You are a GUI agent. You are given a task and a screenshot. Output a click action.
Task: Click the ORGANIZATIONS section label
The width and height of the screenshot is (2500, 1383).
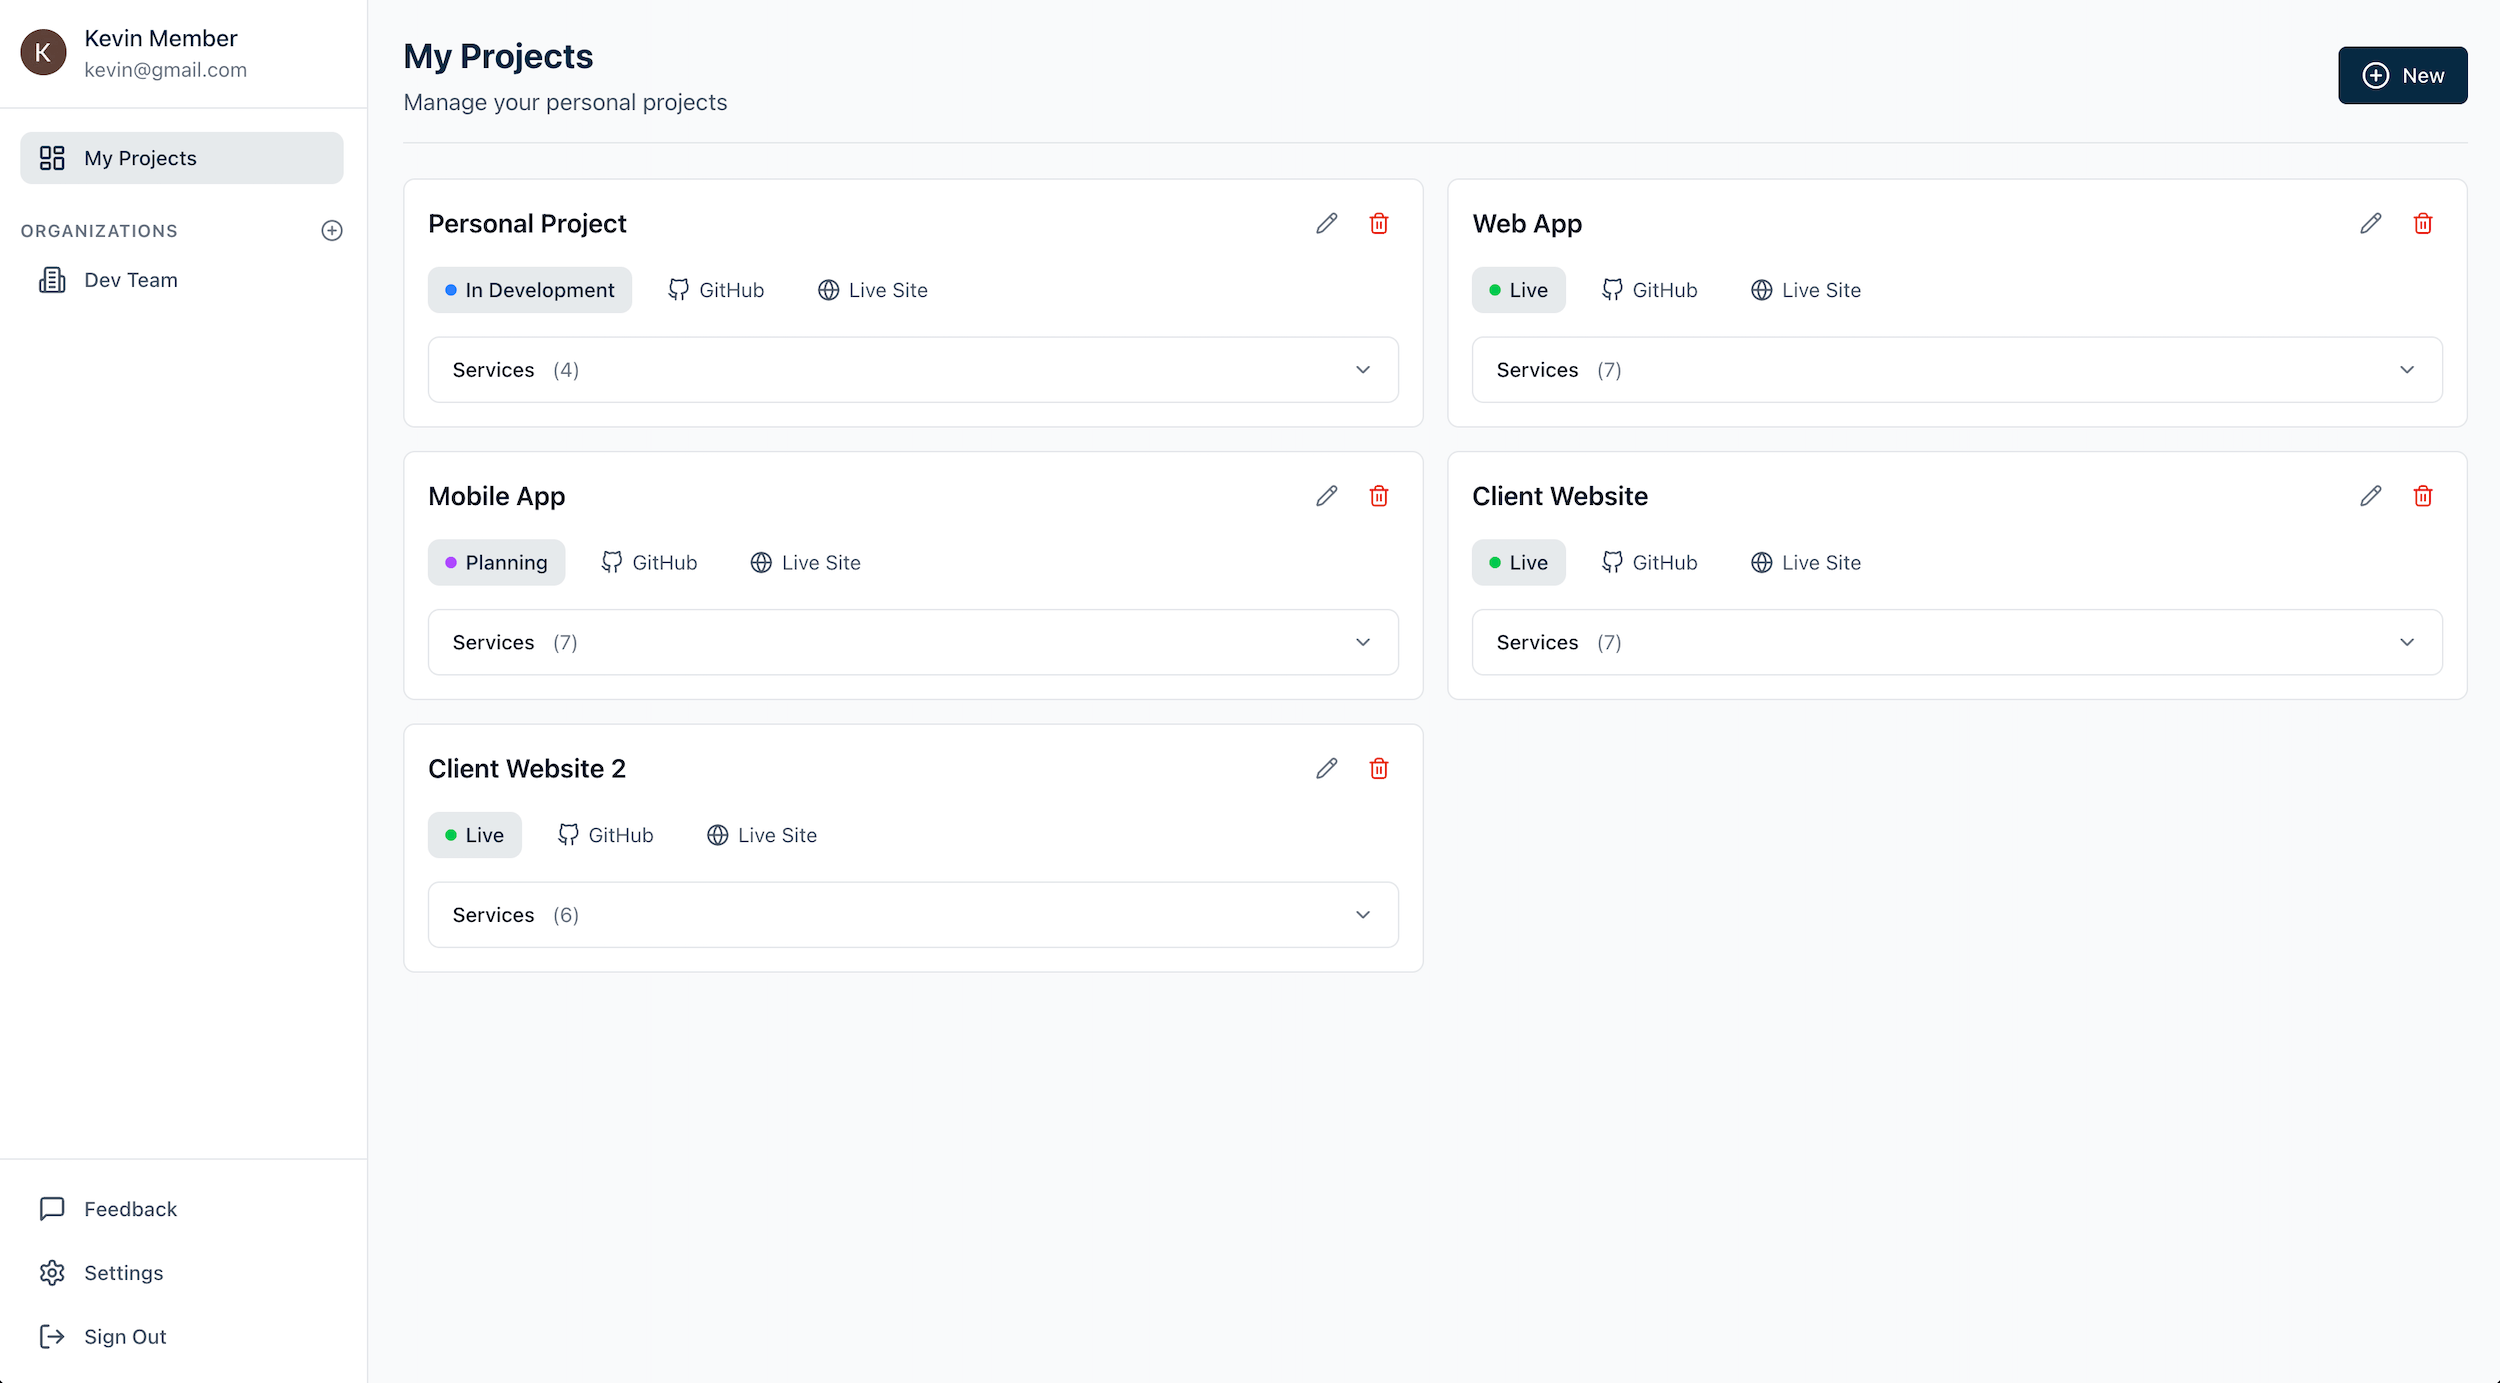tap(99, 231)
